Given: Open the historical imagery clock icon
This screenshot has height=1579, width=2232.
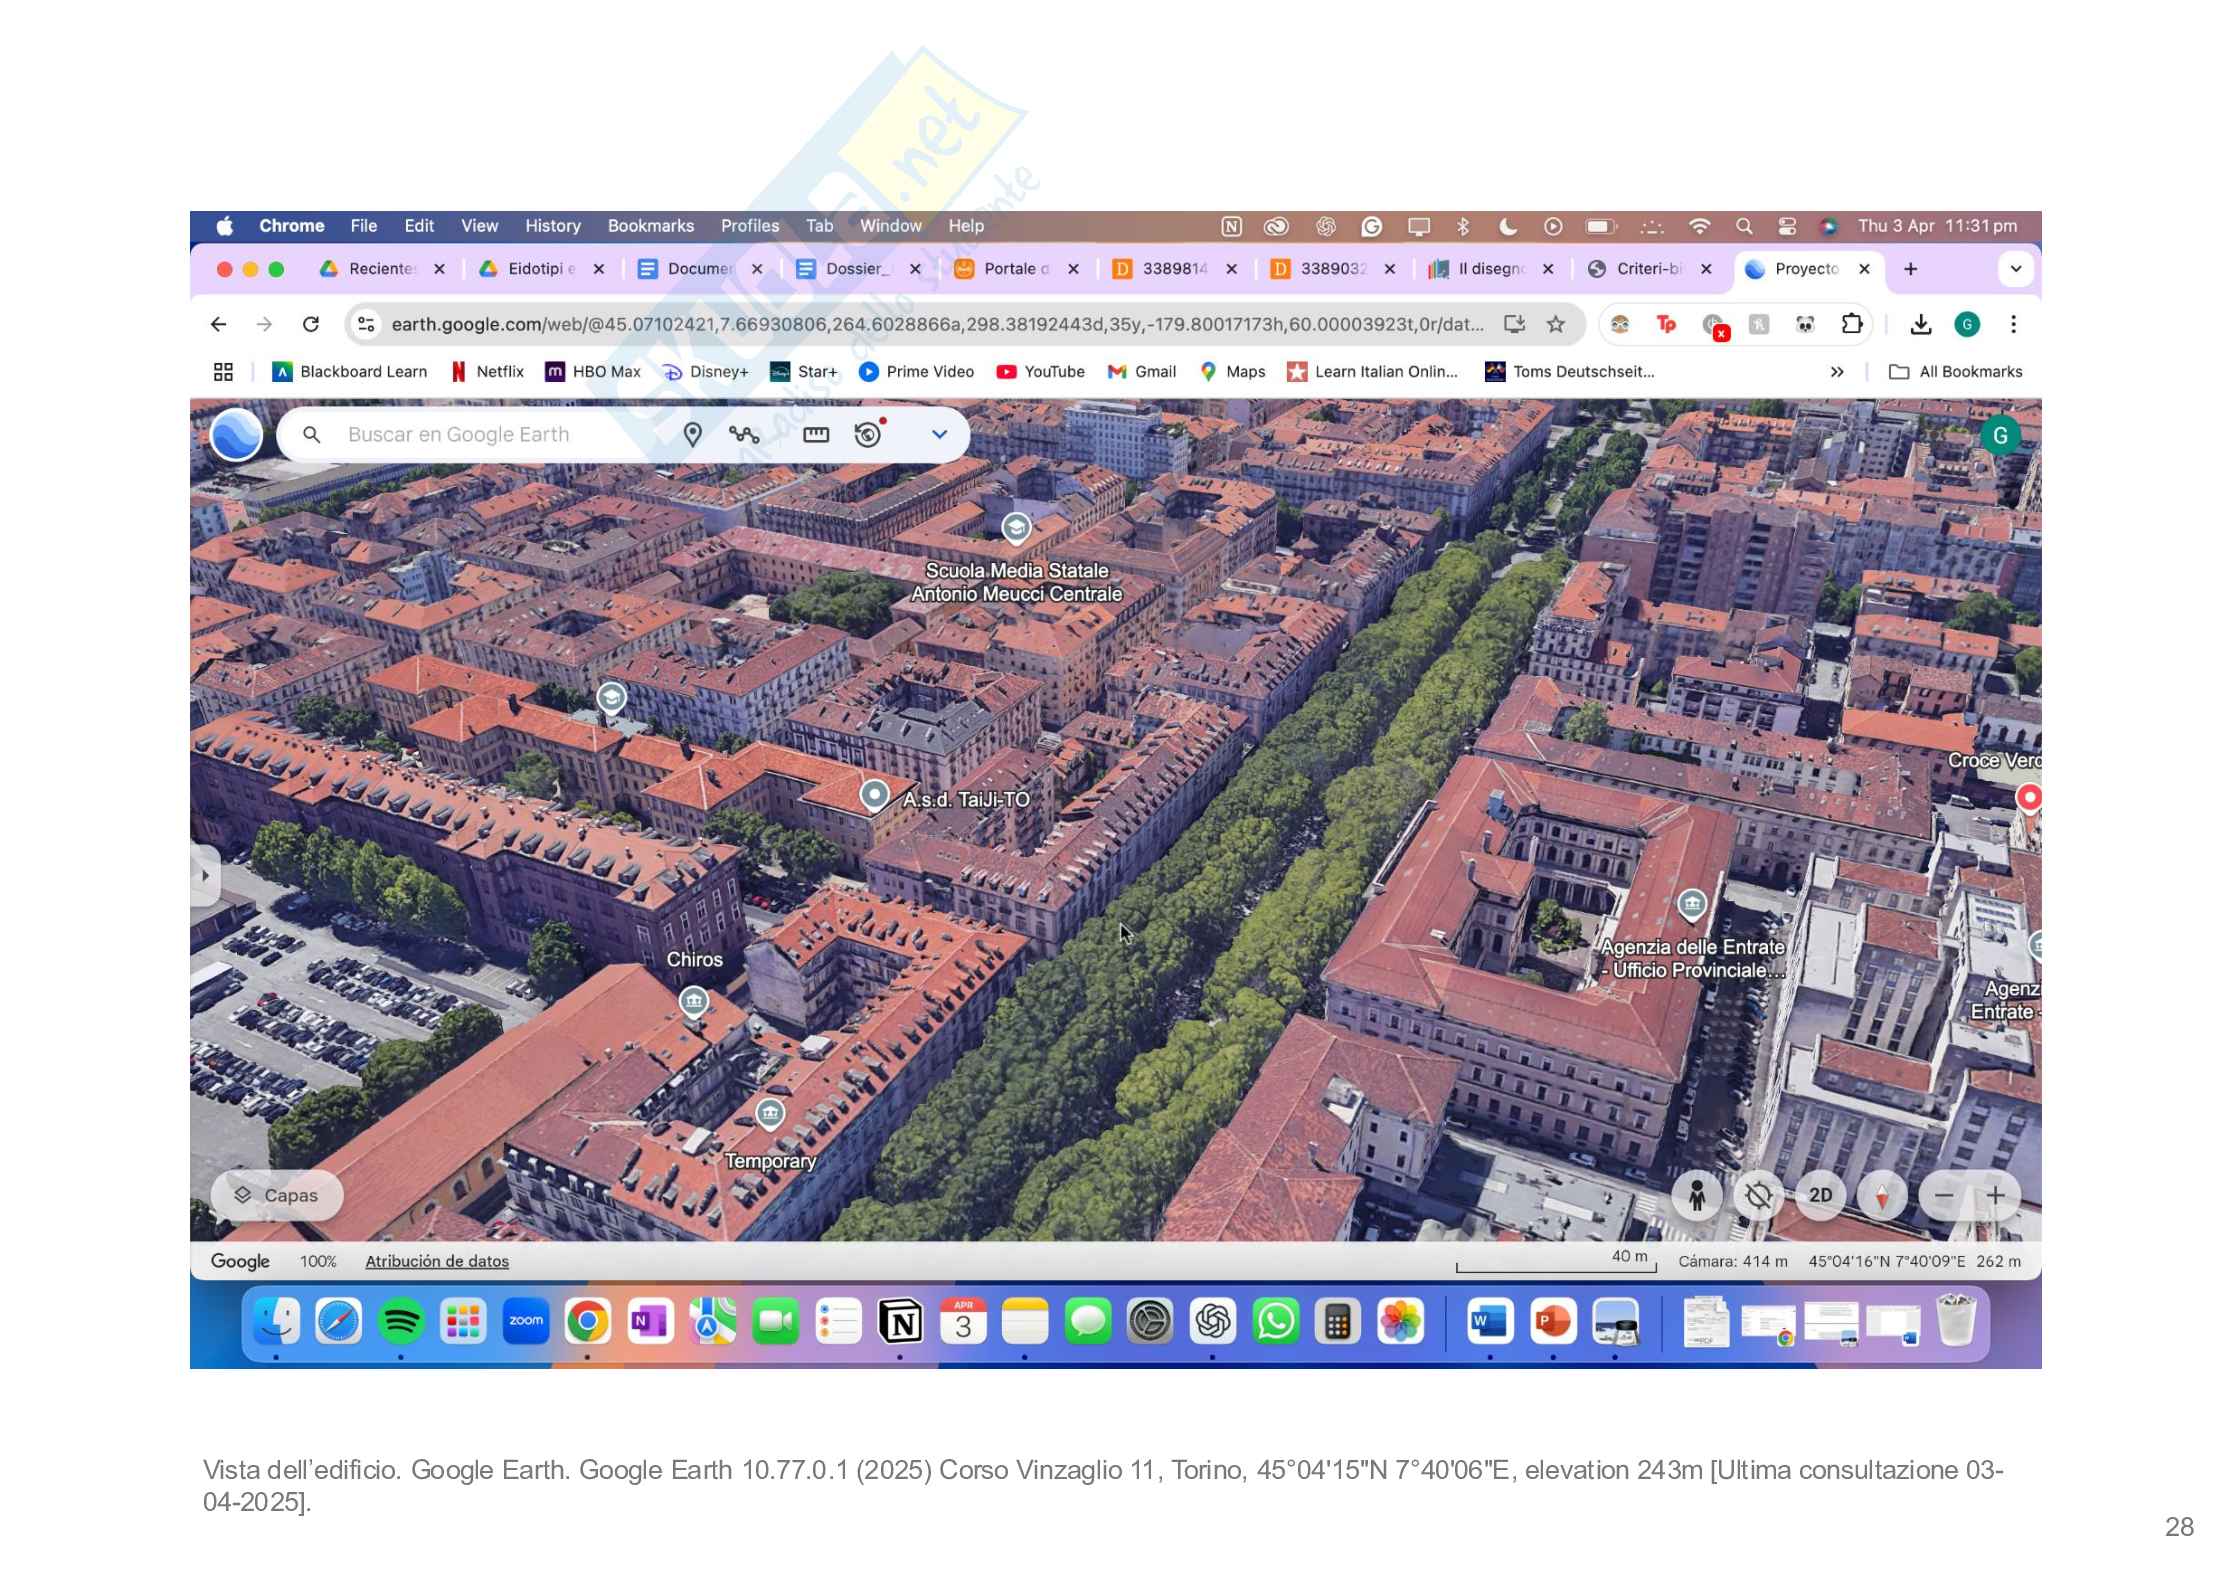Looking at the screenshot, I should (868, 434).
